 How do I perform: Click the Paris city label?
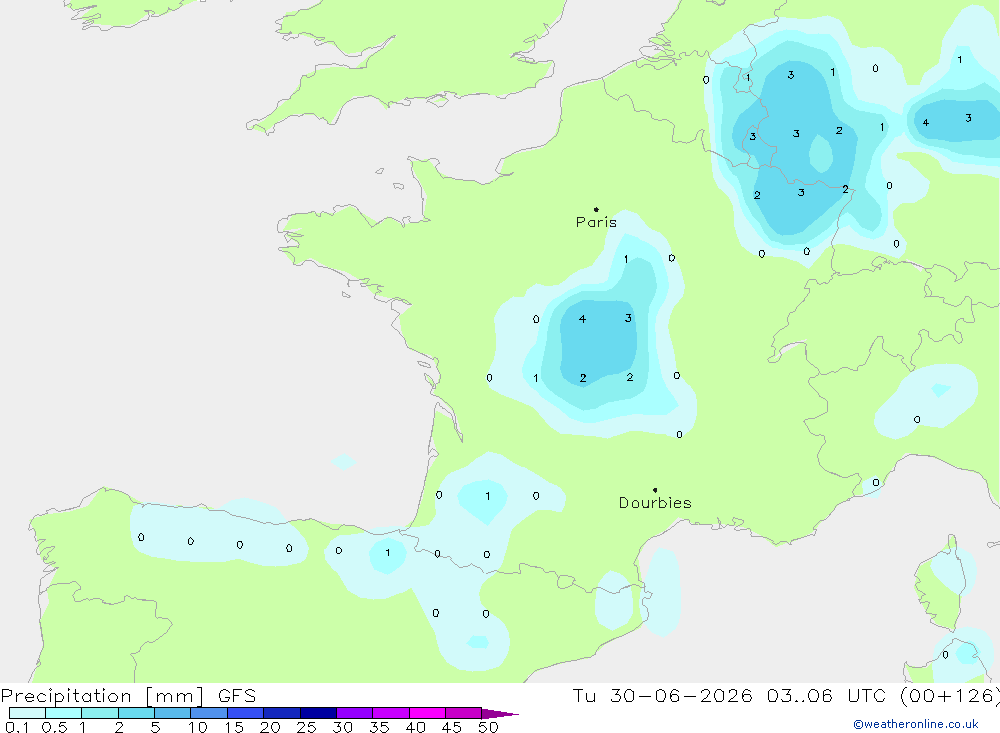[596, 222]
